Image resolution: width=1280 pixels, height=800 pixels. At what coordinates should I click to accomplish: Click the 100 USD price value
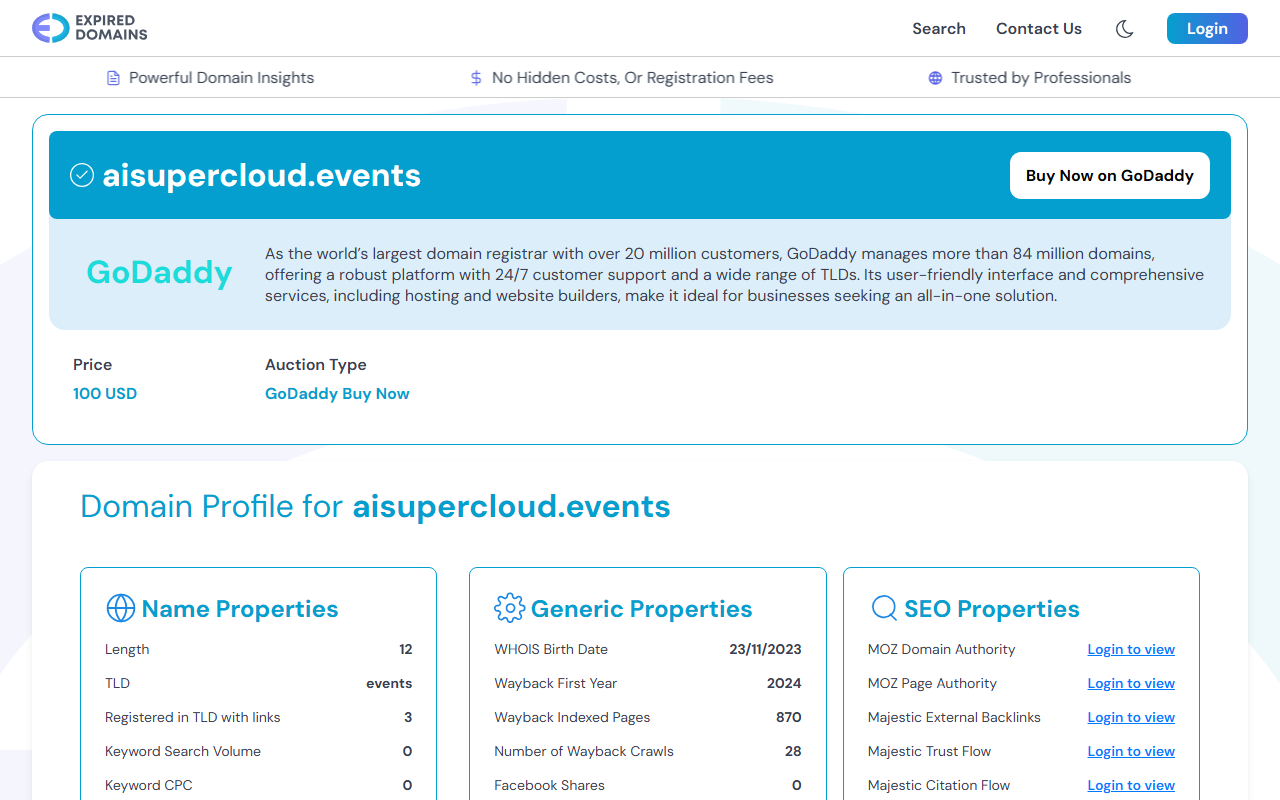105,394
